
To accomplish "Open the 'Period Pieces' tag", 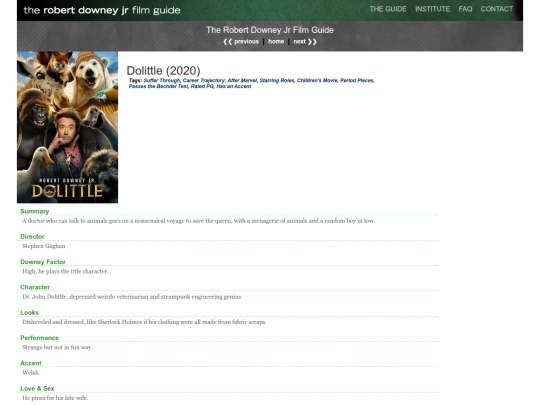I will (x=357, y=81).
